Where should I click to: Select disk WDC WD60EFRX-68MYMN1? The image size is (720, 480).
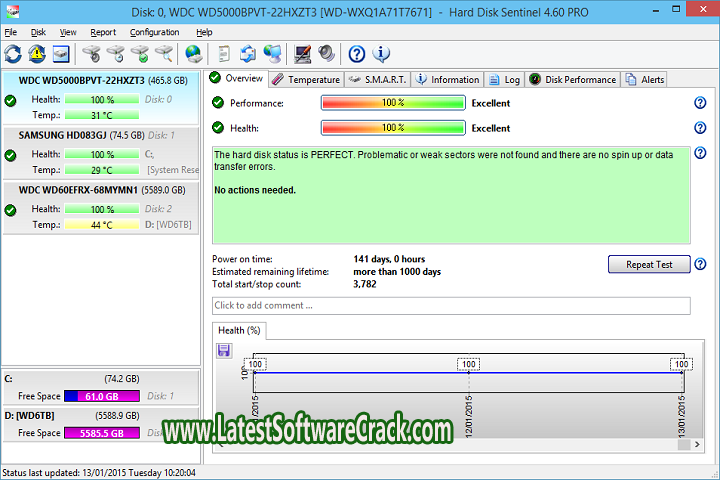click(101, 208)
